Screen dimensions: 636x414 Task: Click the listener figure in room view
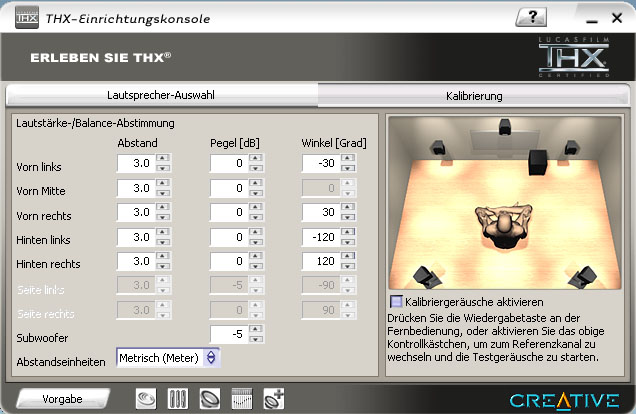click(x=504, y=225)
